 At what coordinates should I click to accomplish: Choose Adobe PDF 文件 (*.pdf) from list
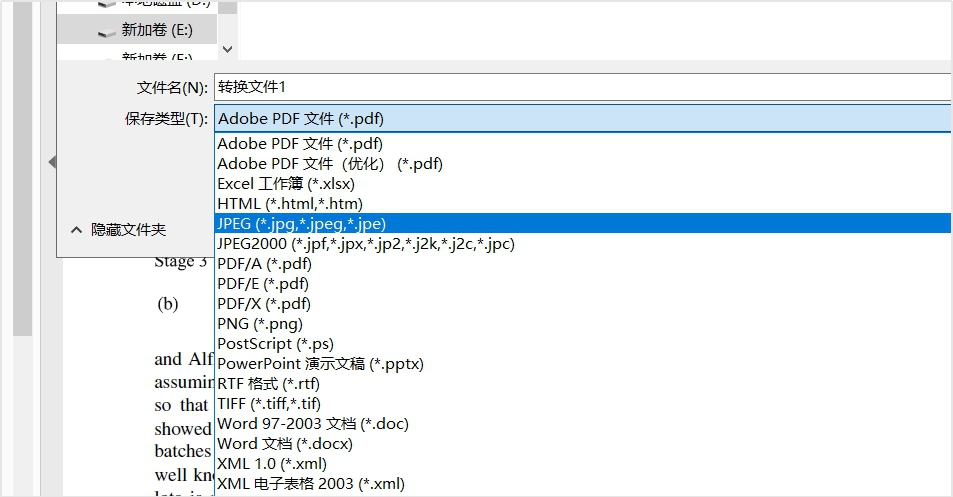[583, 143]
